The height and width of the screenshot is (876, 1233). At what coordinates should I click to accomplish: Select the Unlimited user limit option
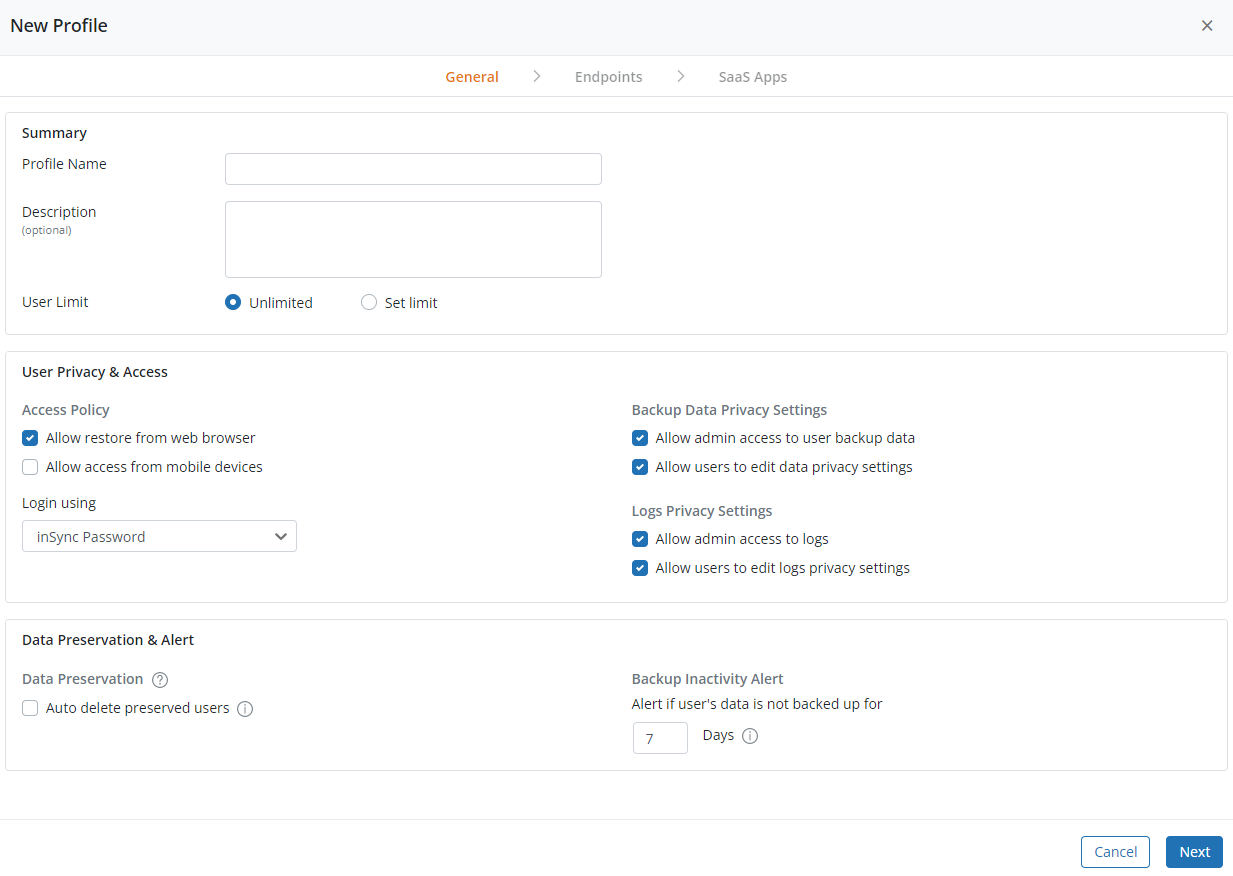233,302
